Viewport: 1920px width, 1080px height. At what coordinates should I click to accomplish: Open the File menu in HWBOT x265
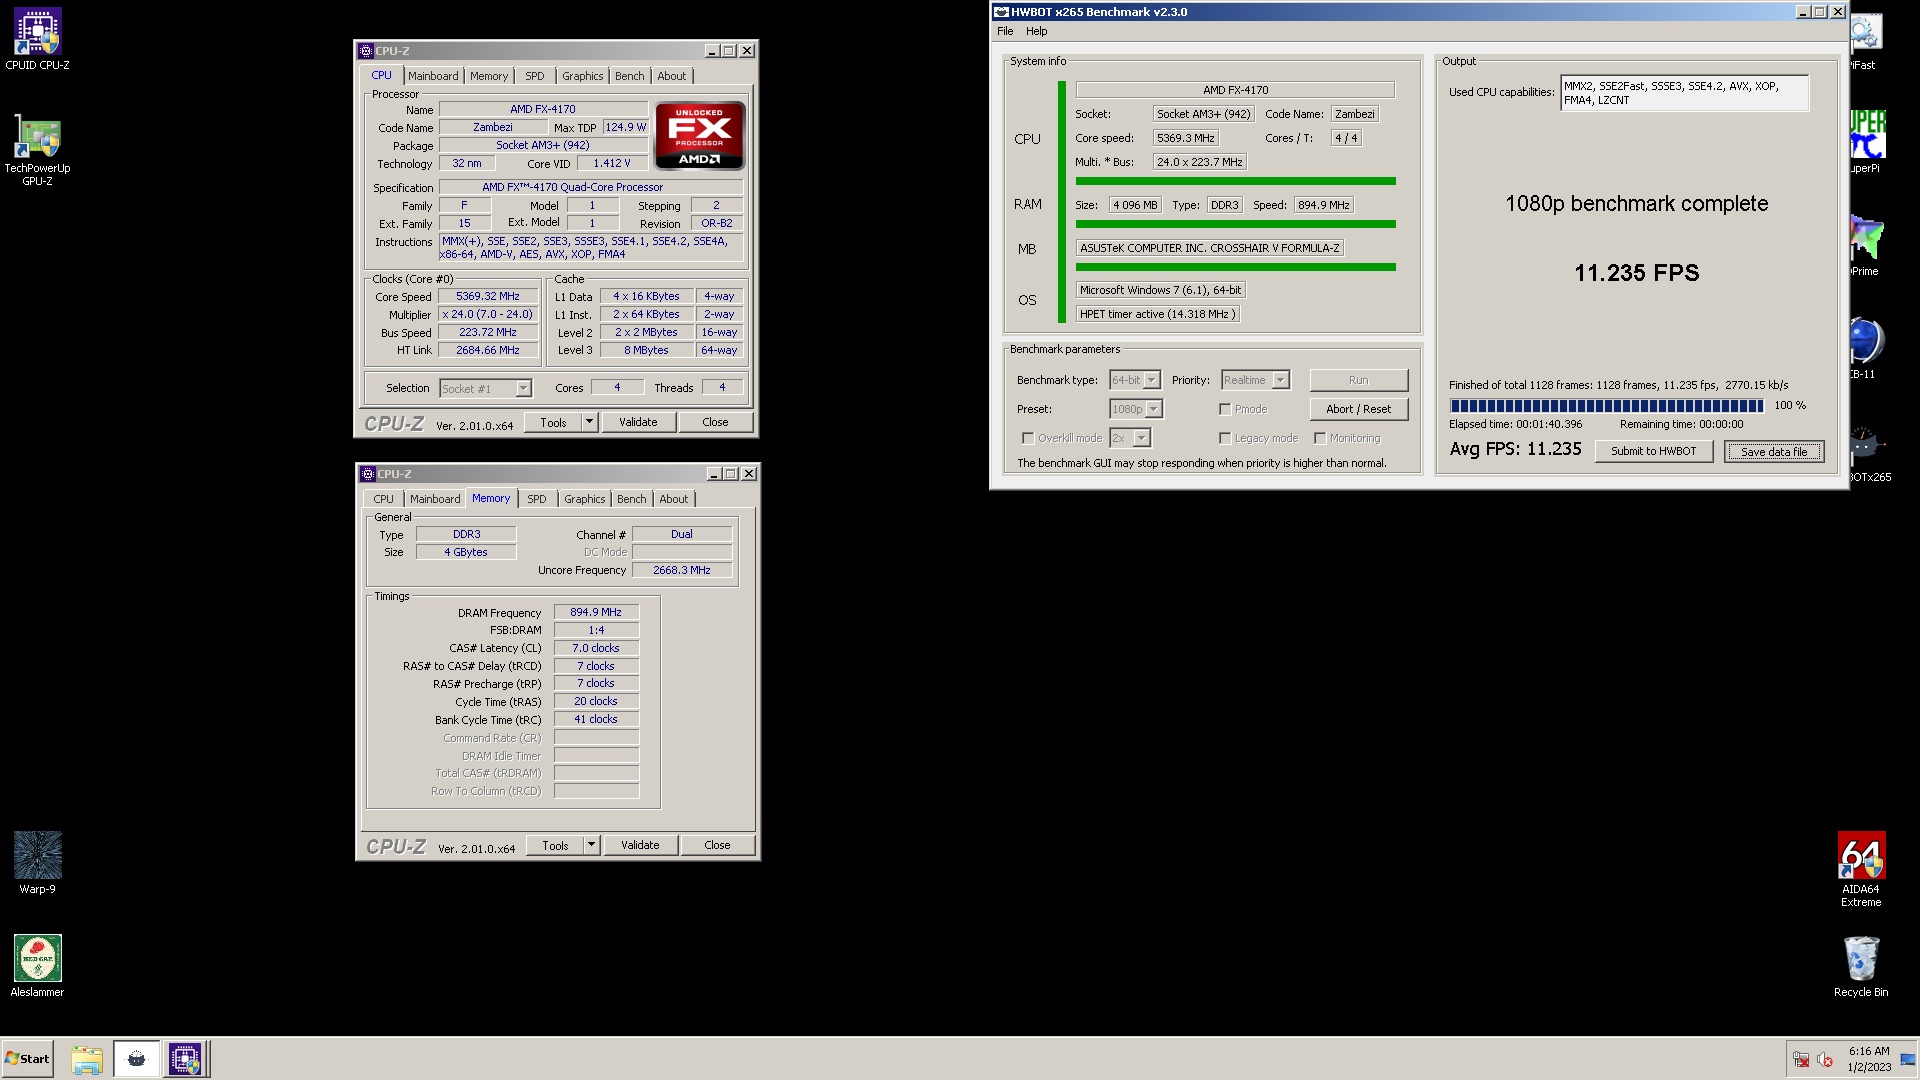tap(1005, 31)
